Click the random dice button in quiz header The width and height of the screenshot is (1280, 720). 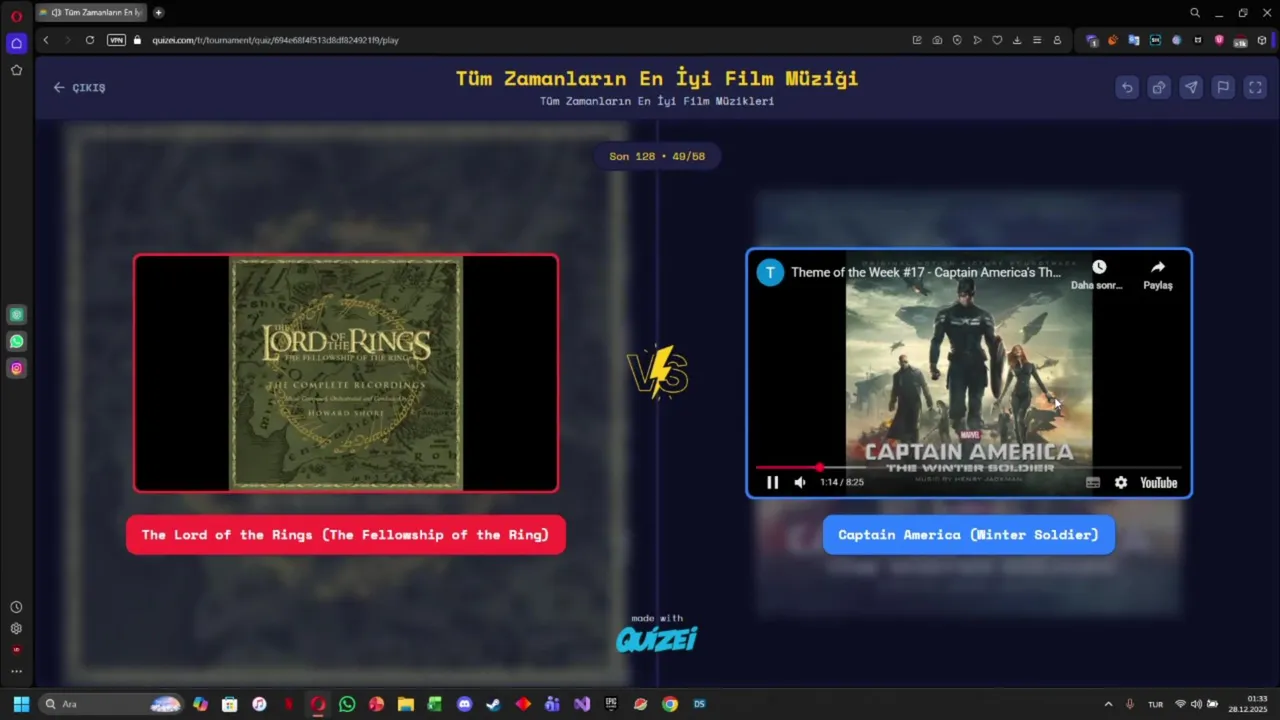[x=1159, y=87]
